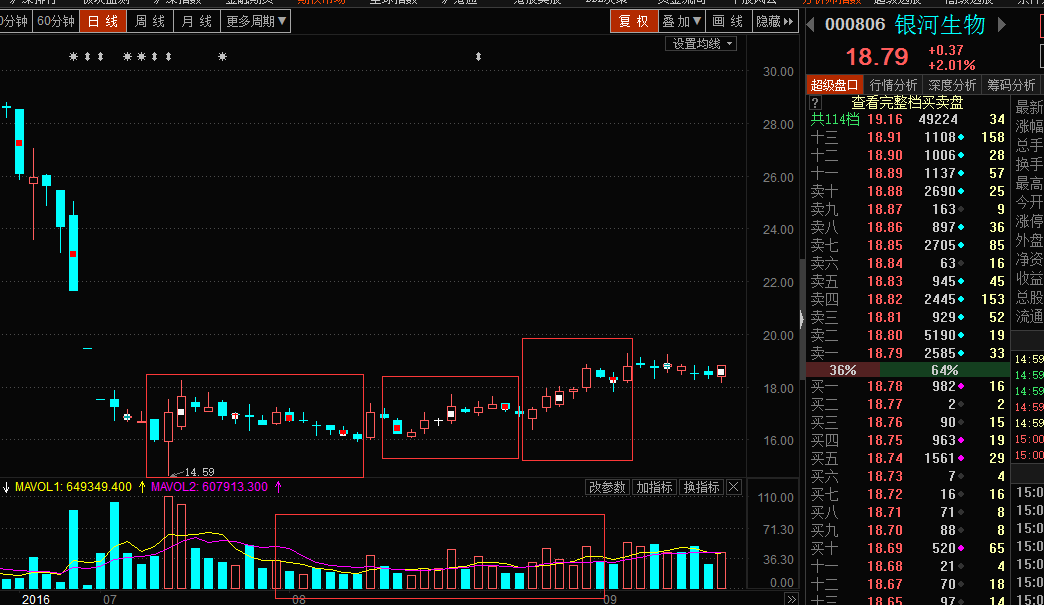The image size is (1044, 605).
Task: Click the MAVOL1: 649349.400 indicator label
Action: click(73, 487)
